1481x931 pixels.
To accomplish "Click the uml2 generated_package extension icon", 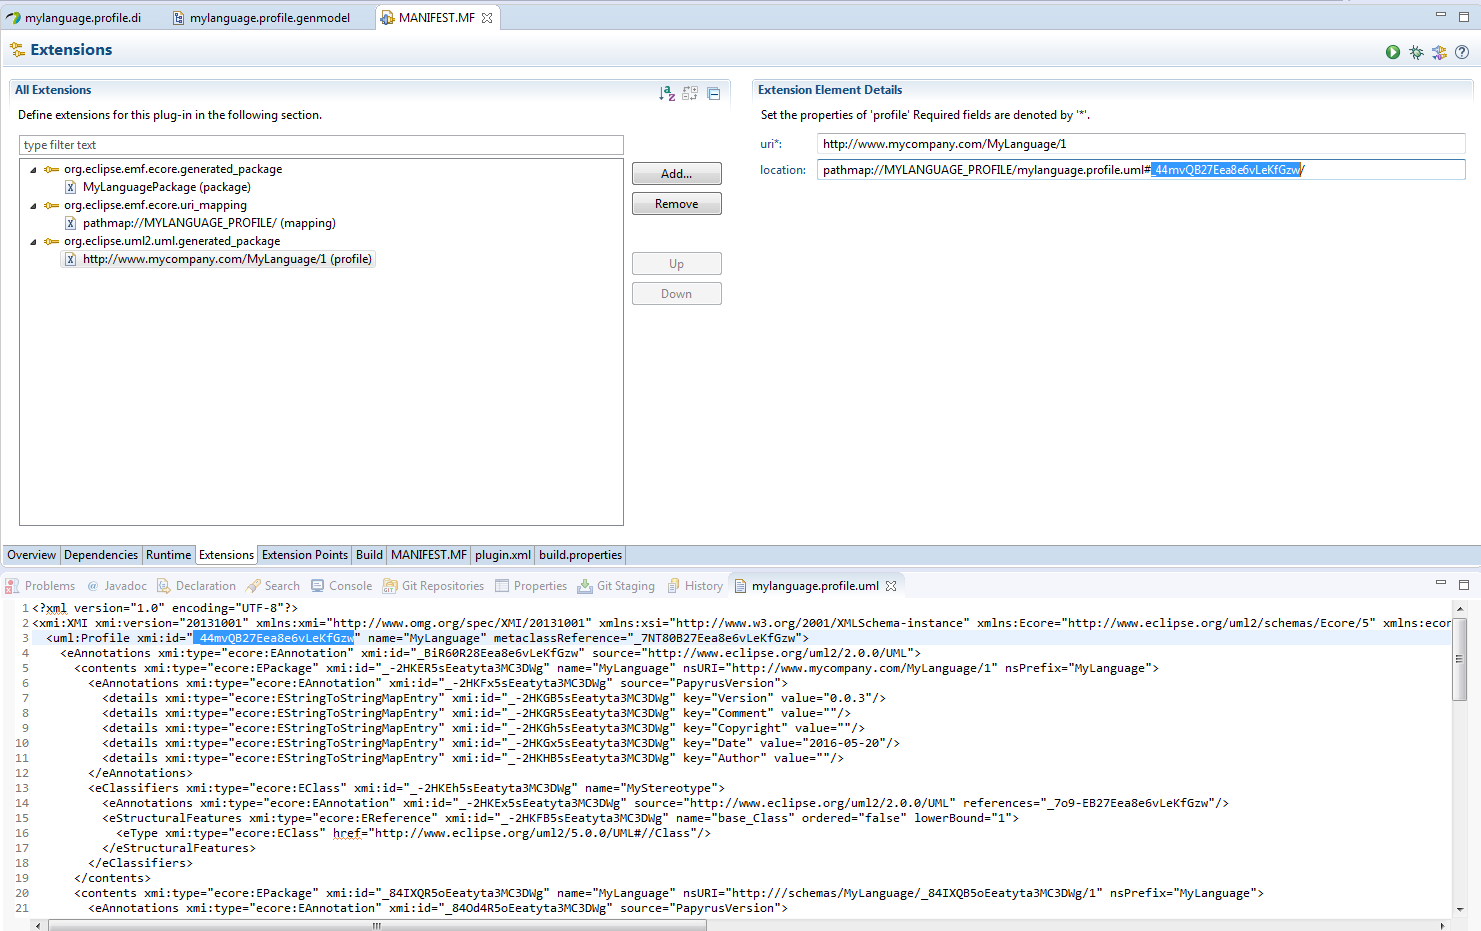I will pos(51,241).
